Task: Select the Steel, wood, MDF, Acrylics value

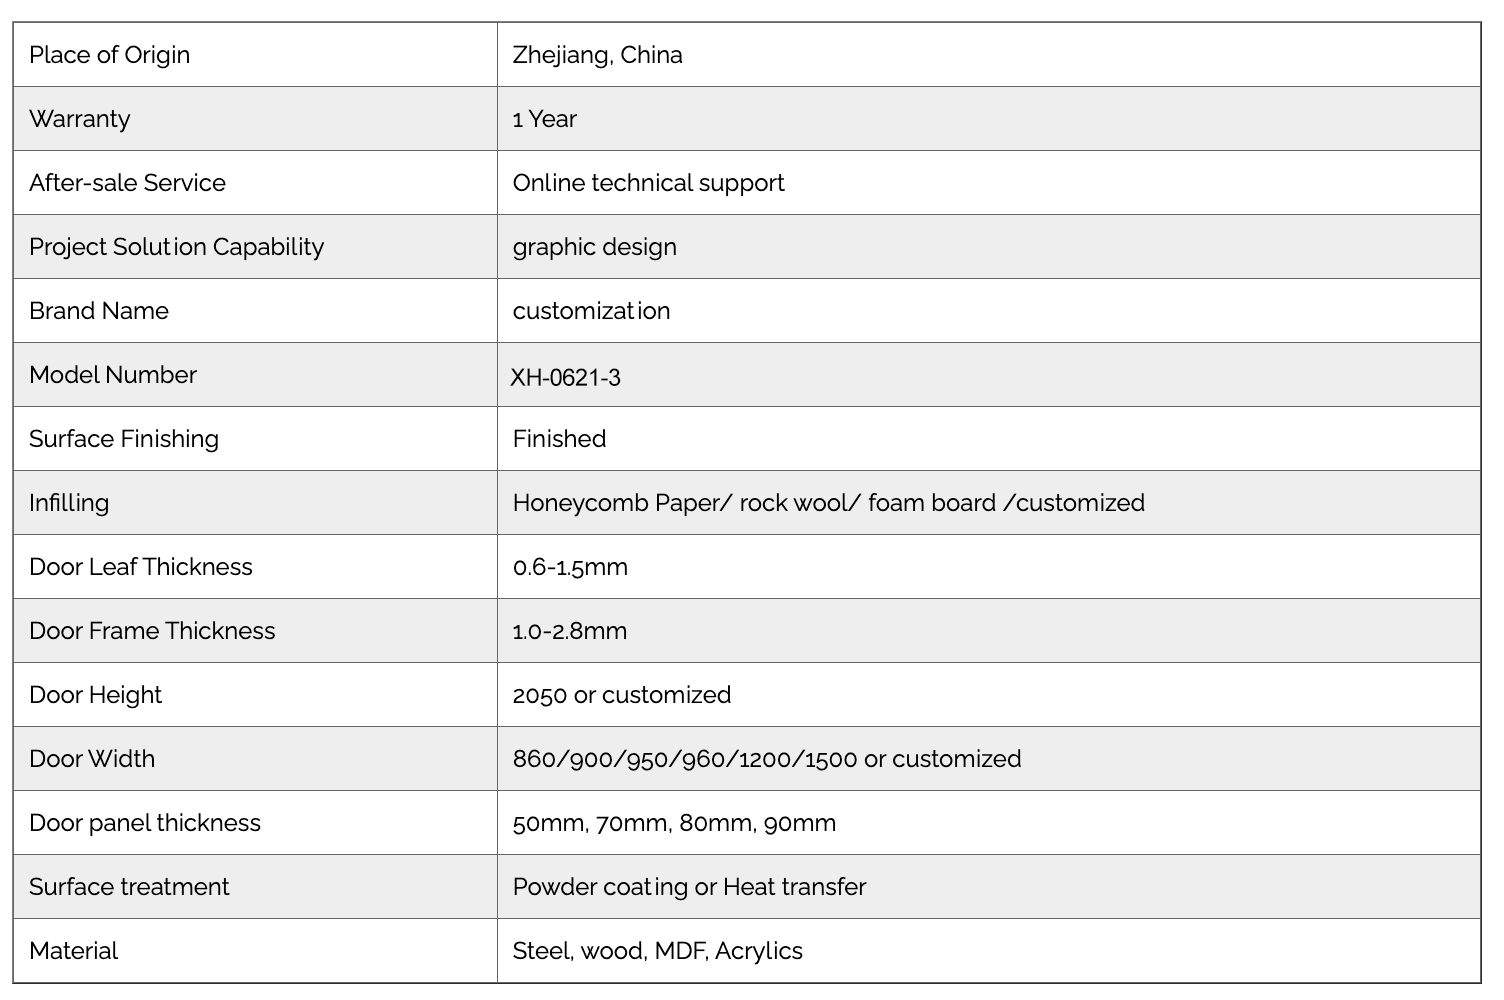Action: click(x=657, y=951)
